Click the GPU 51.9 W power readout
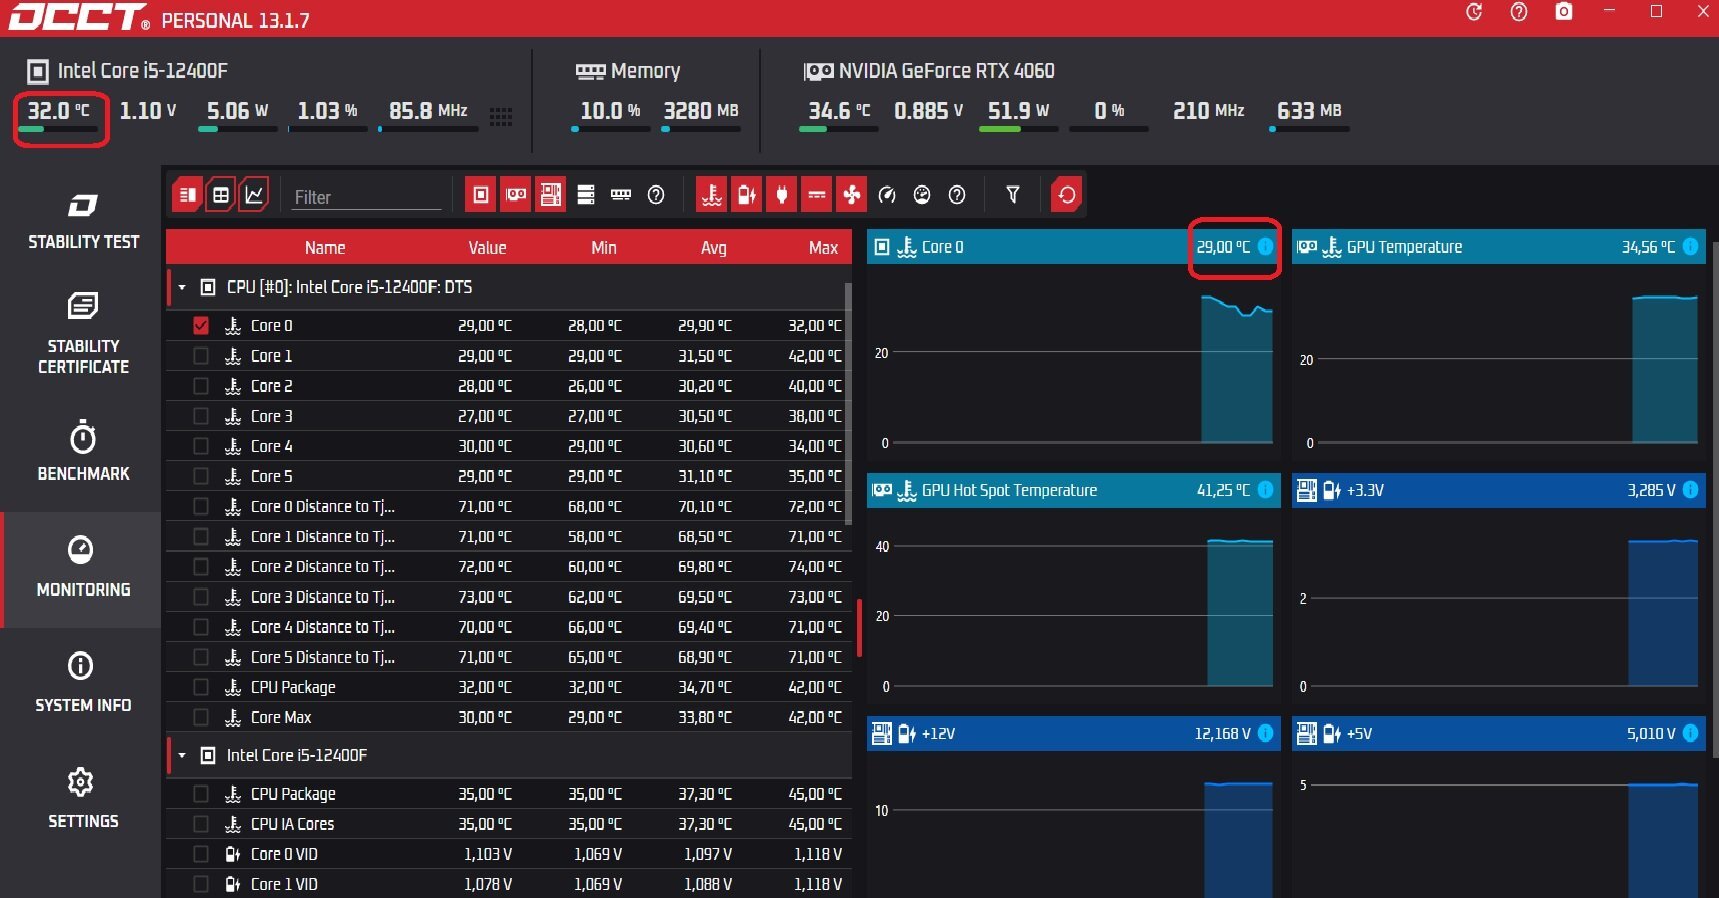This screenshot has height=898, width=1719. click(1018, 111)
